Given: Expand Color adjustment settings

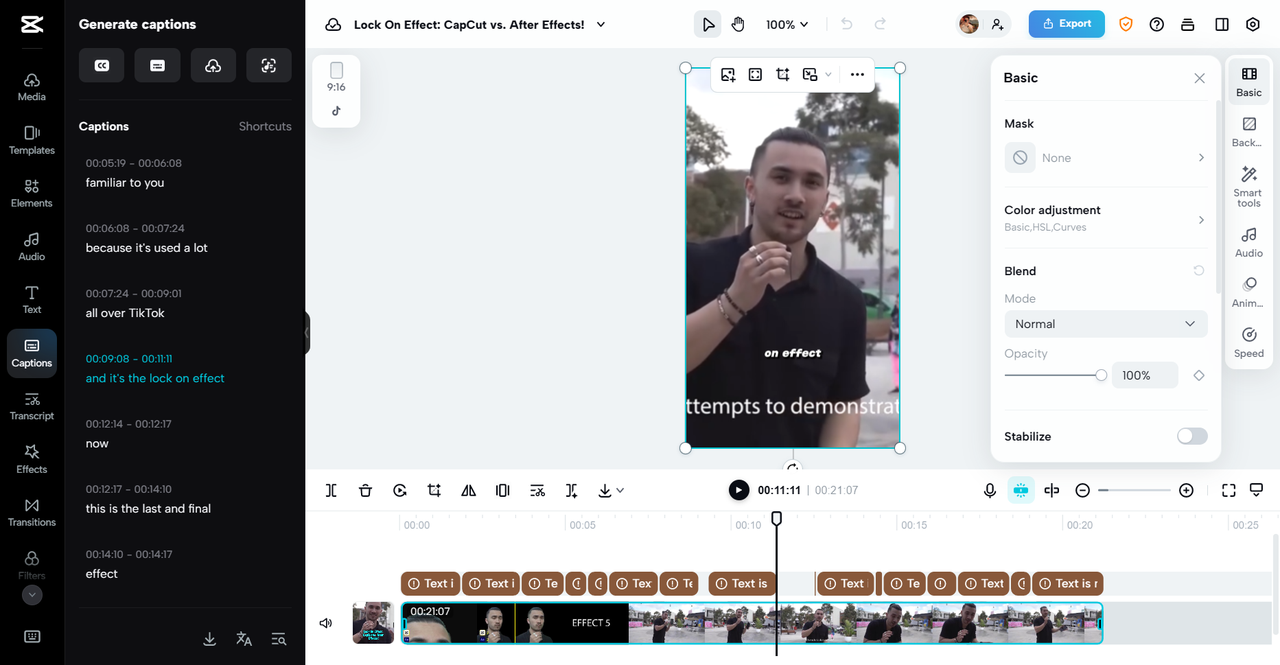Looking at the screenshot, I should (x=1105, y=218).
